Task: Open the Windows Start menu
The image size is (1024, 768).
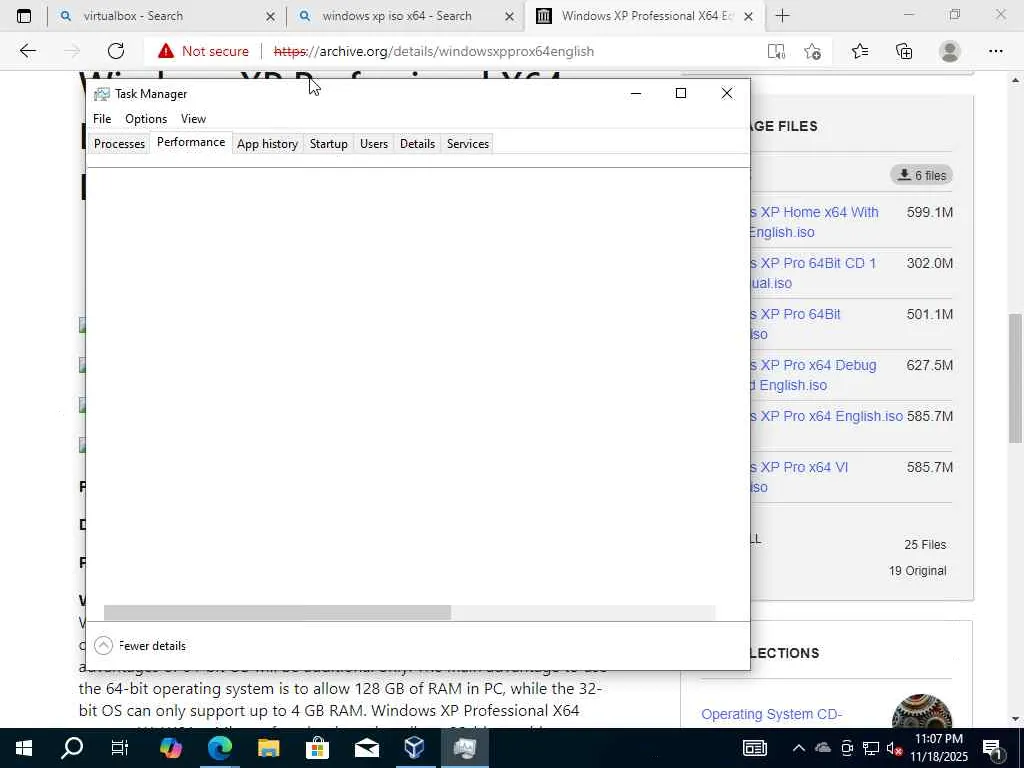Action: (24, 748)
